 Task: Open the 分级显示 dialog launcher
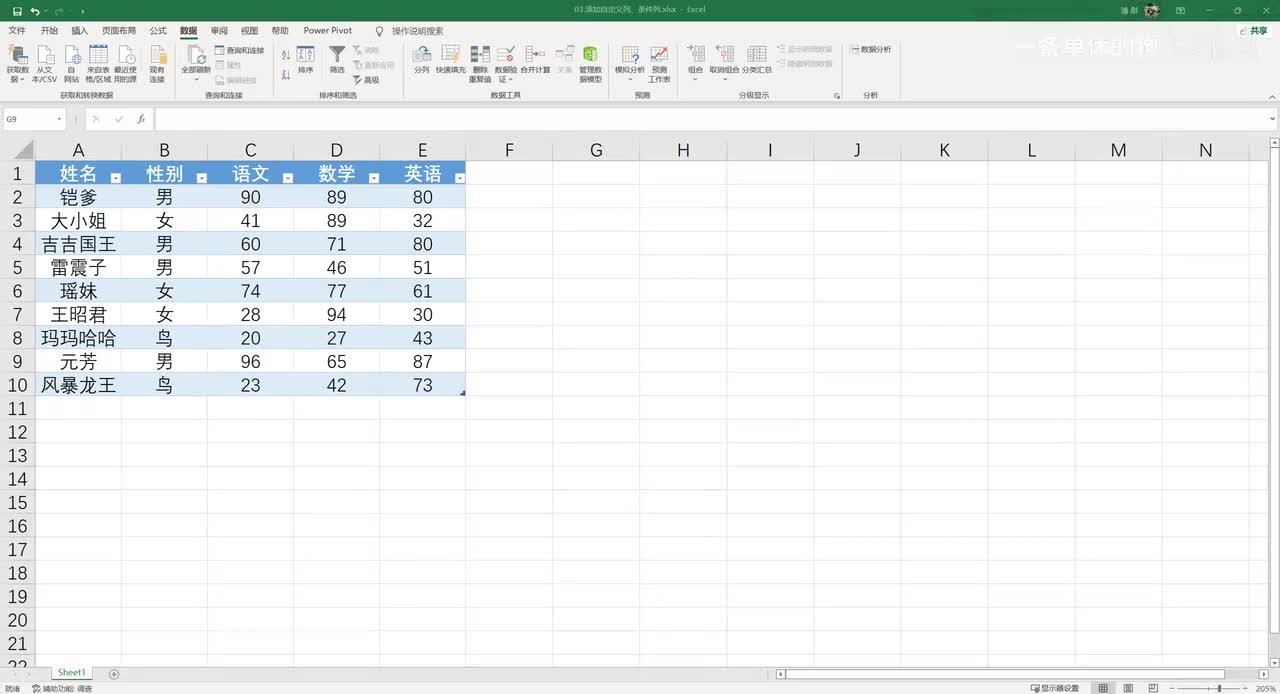837,96
